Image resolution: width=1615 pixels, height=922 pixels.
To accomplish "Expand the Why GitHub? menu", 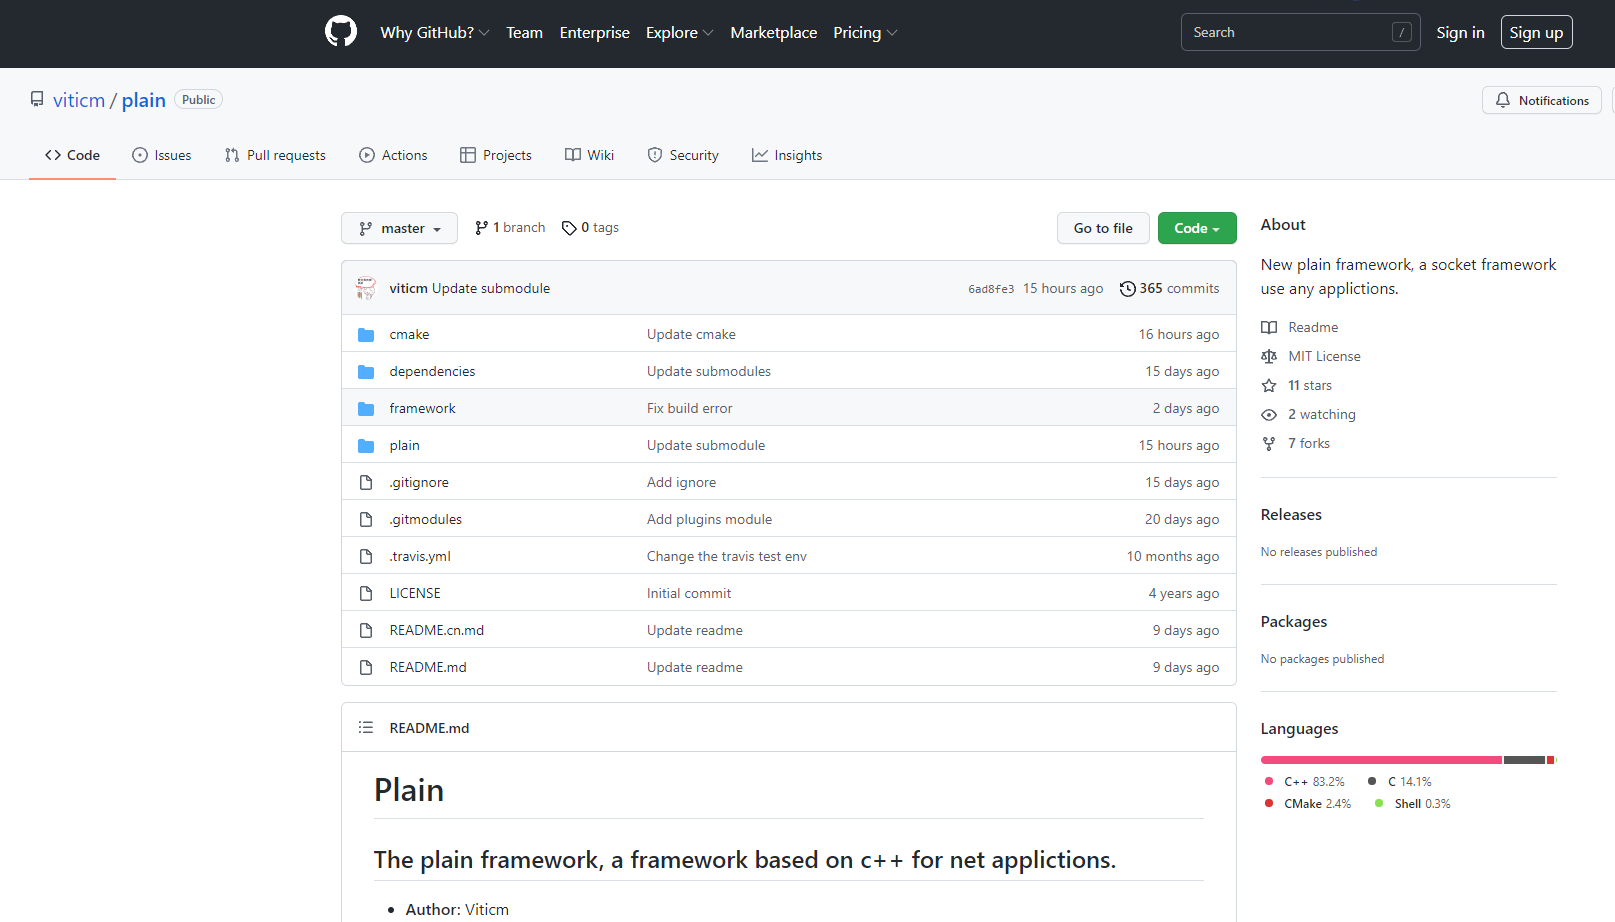I will [435, 33].
